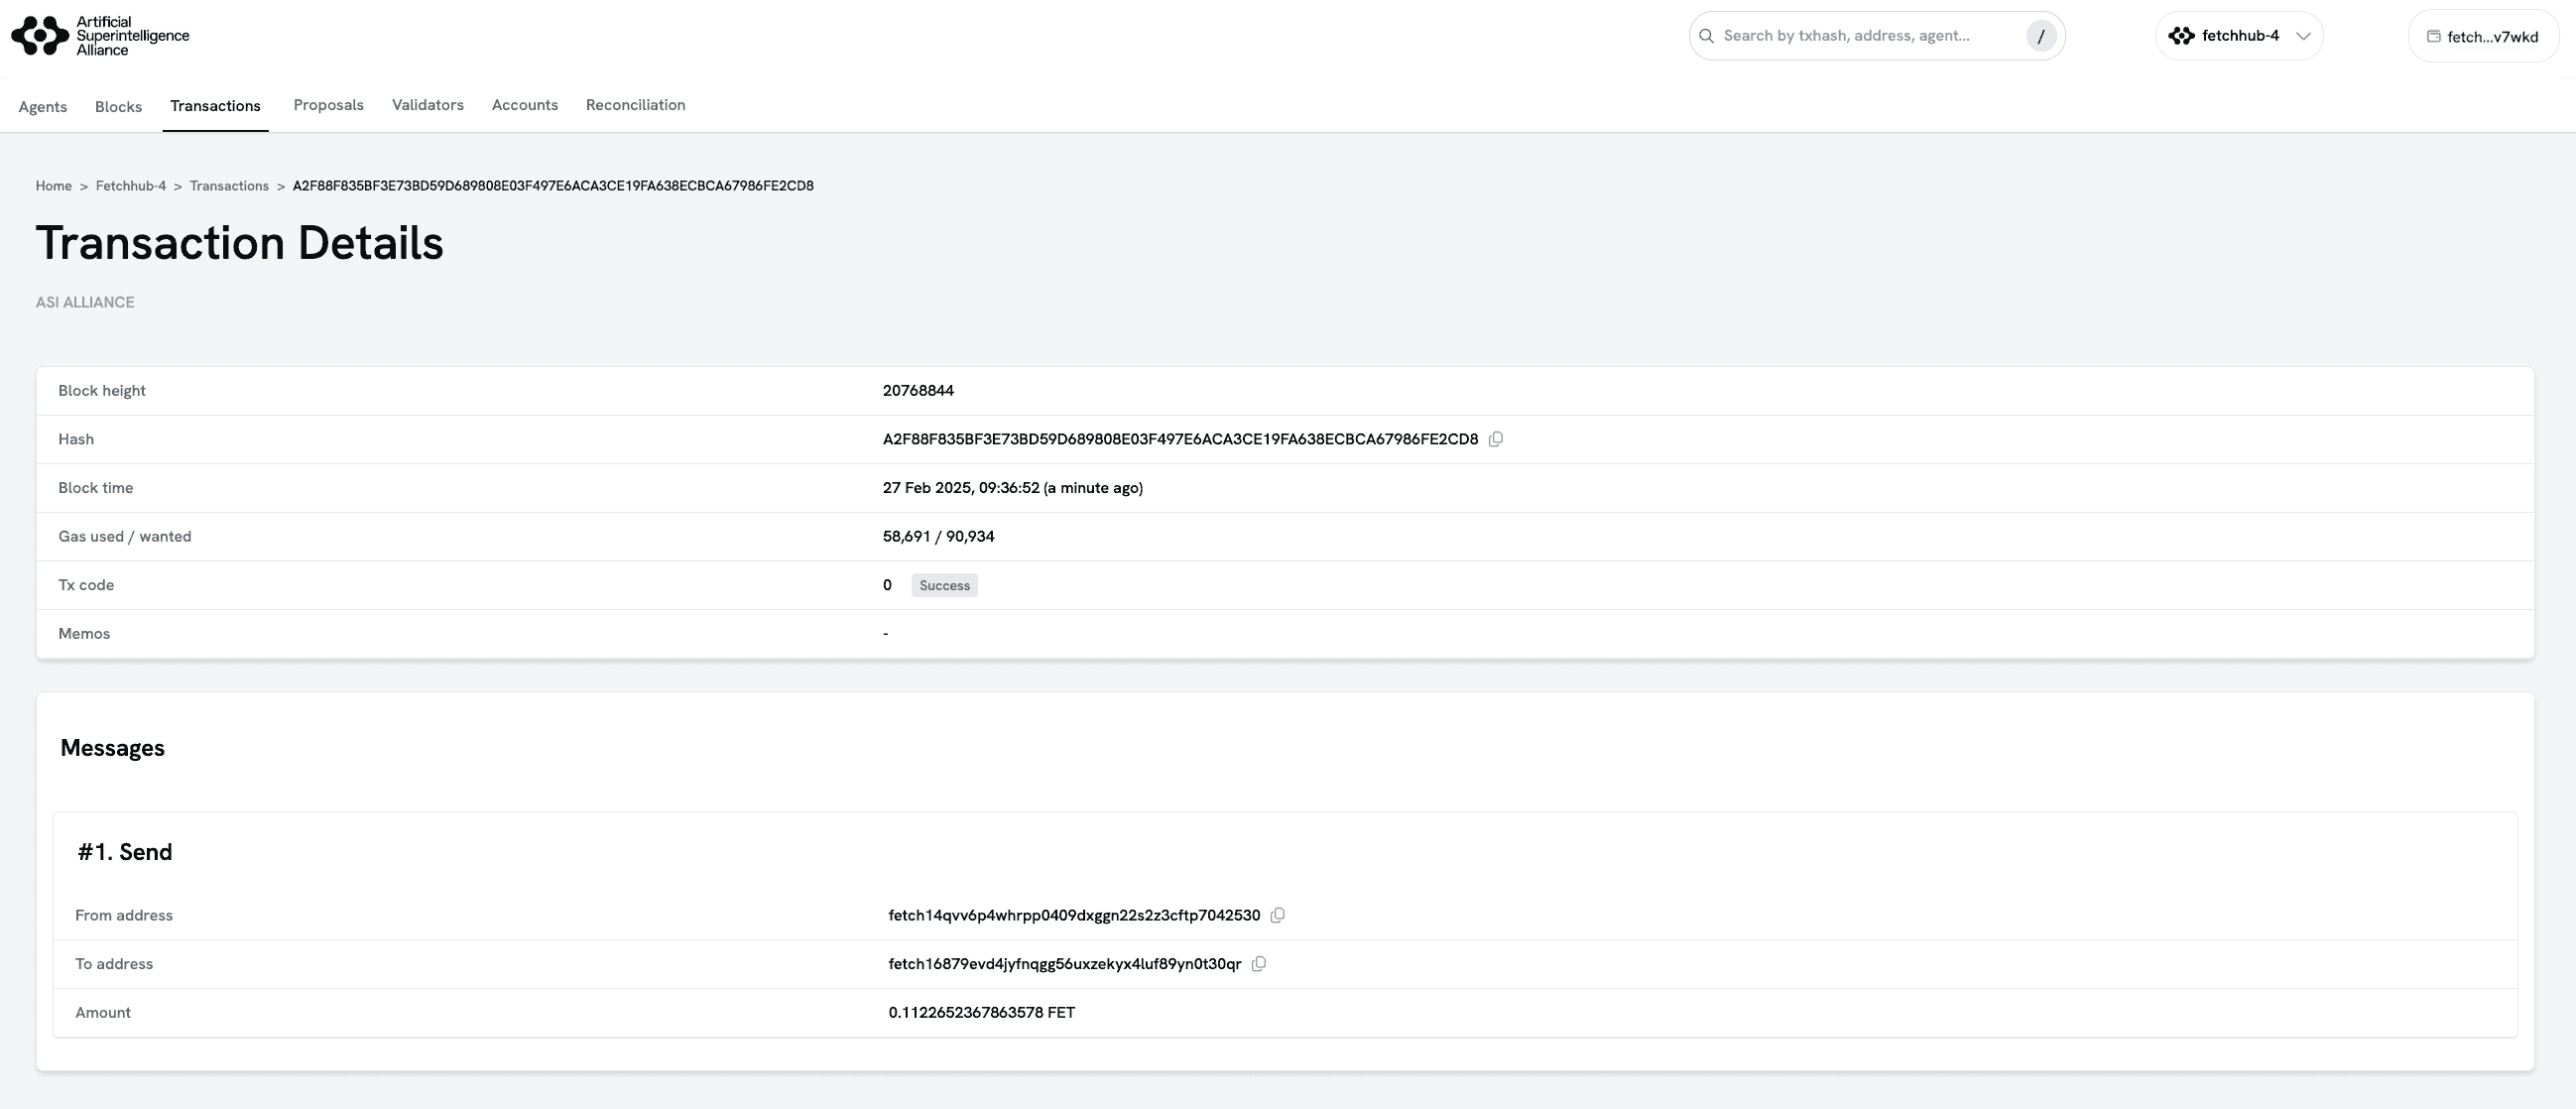The width and height of the screenshot is (2576, 1109).
Task: Click the fetchhub-4 network logo icon
Action: [x=2181, y=36]
